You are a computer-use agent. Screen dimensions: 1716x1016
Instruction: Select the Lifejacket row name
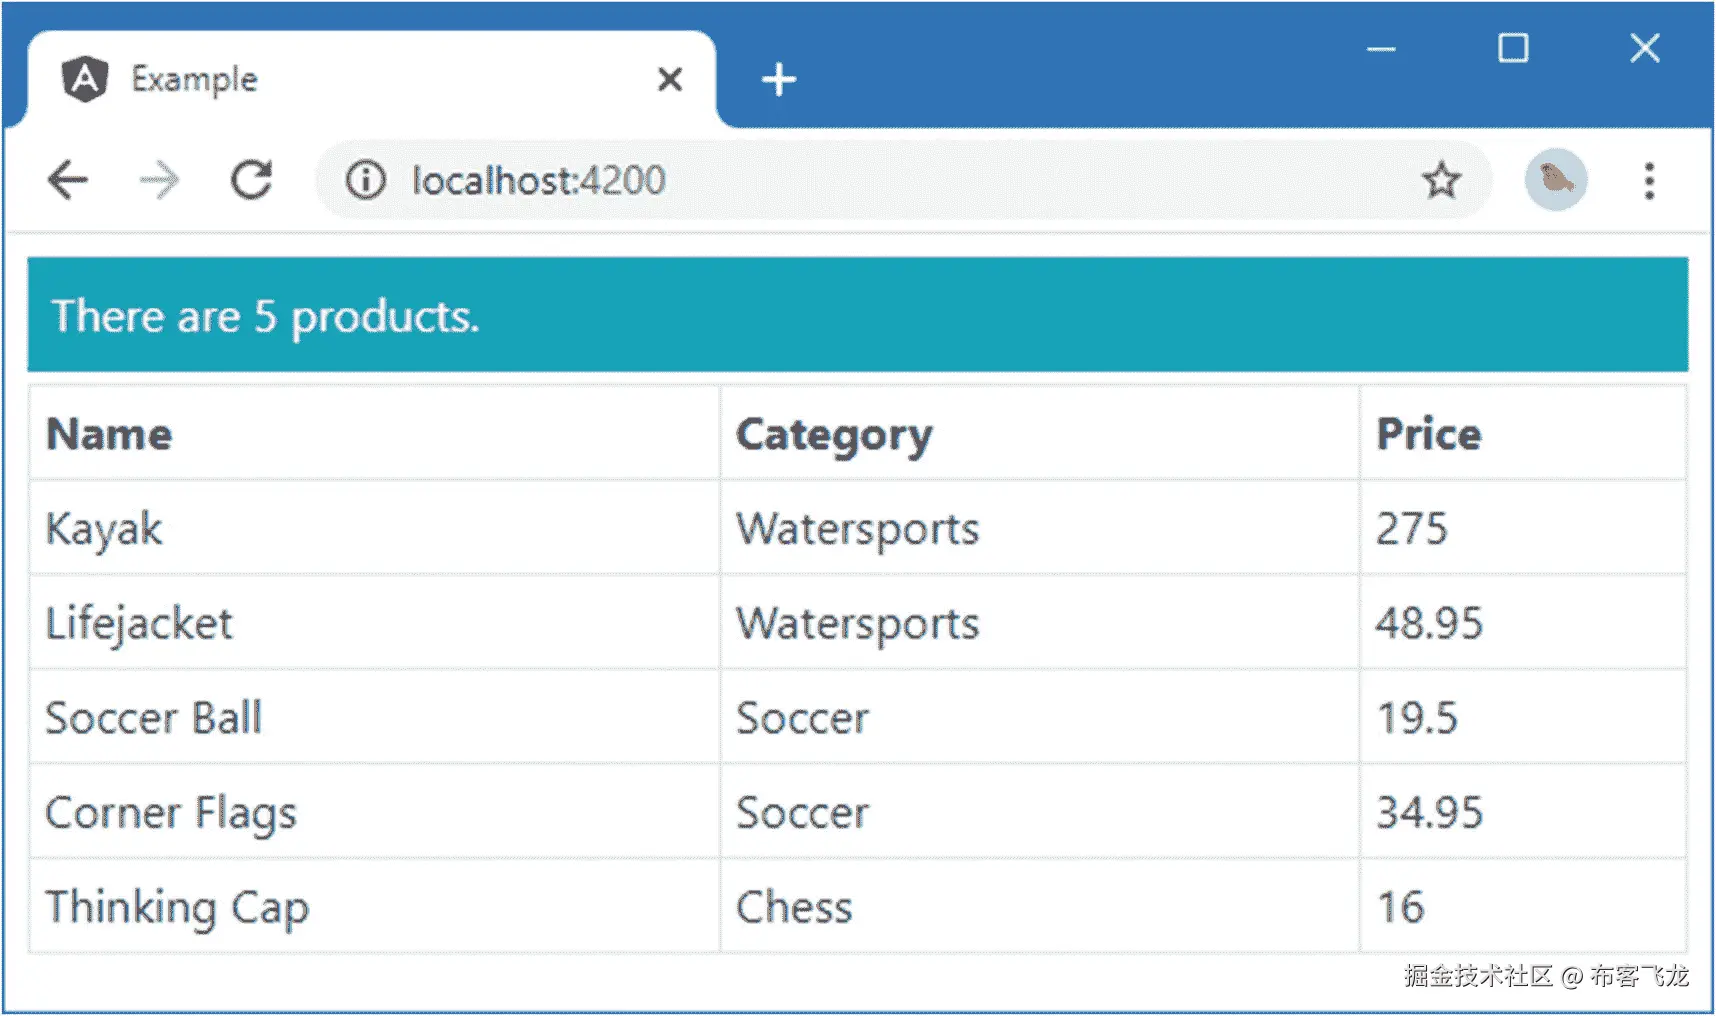tap(139, 623)
